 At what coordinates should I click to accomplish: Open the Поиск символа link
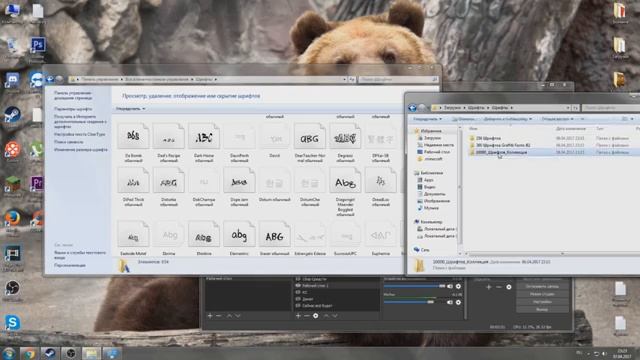69,142
